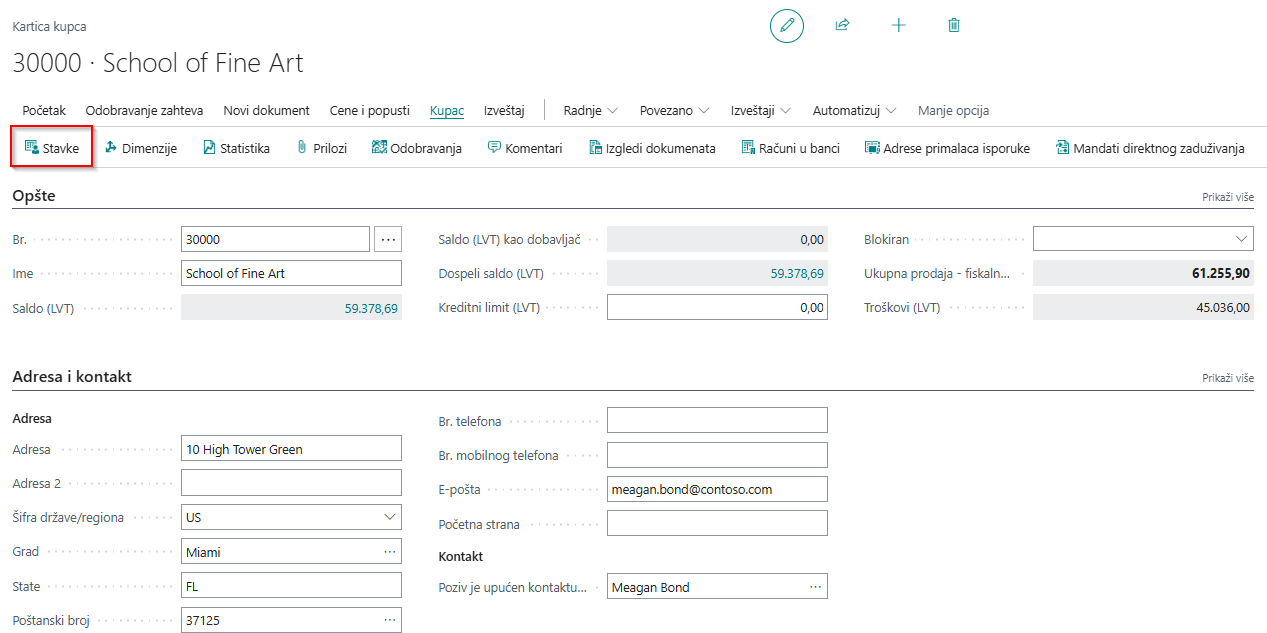Open Računi u banci
The width and height of the screenshot is (1267, 633).
[791, 148]
